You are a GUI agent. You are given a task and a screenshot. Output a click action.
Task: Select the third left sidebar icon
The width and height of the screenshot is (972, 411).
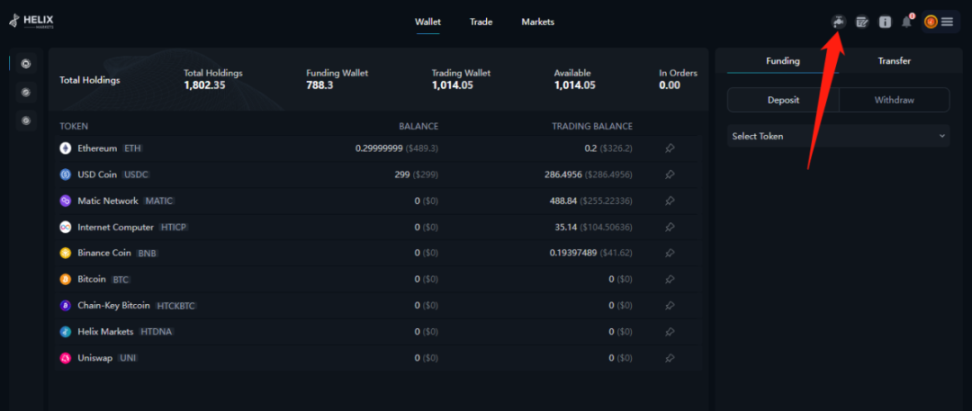point(26,120)
